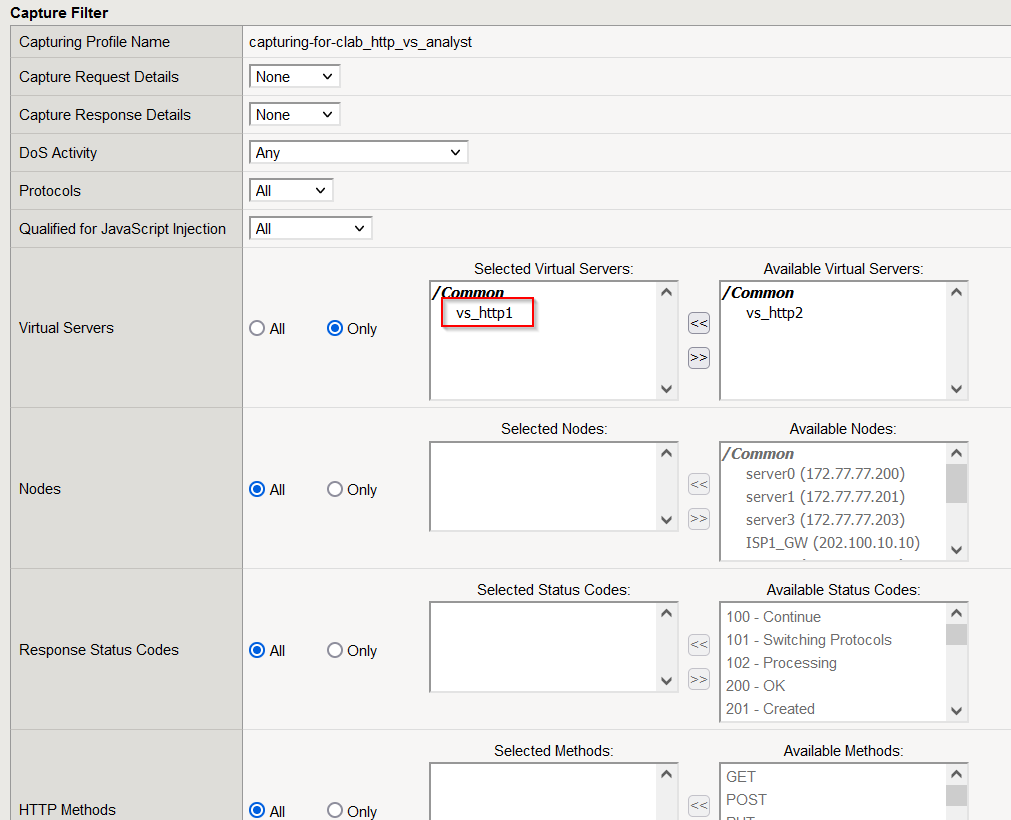This screenshot has width=1011, height=820.
Task: Select server1 (172.77.77.201) node
Action: (825, 497)
